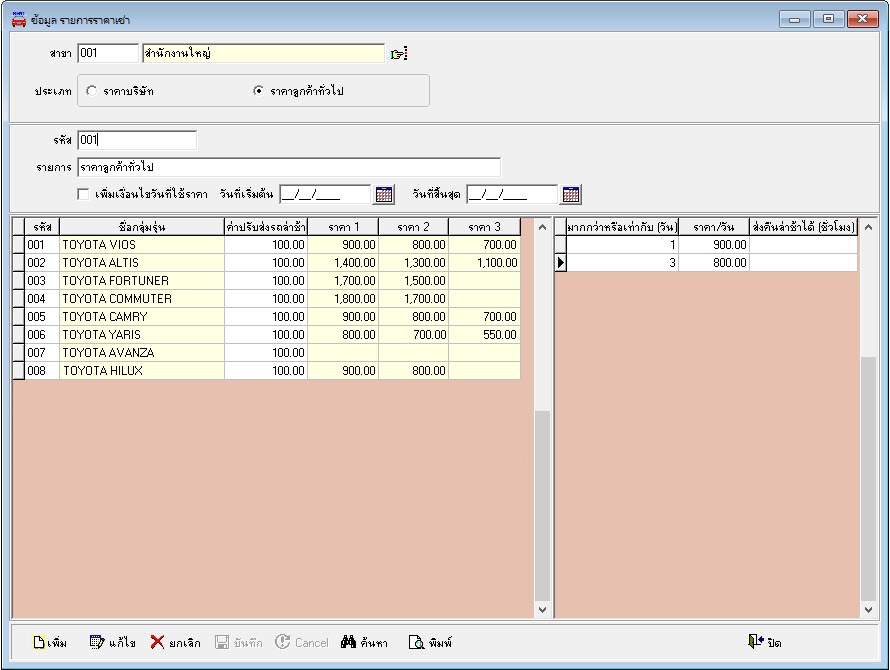Click the 800.00 ราคา/วัน cell in right grid
This screenshot has height=670, width=890.
714,262
